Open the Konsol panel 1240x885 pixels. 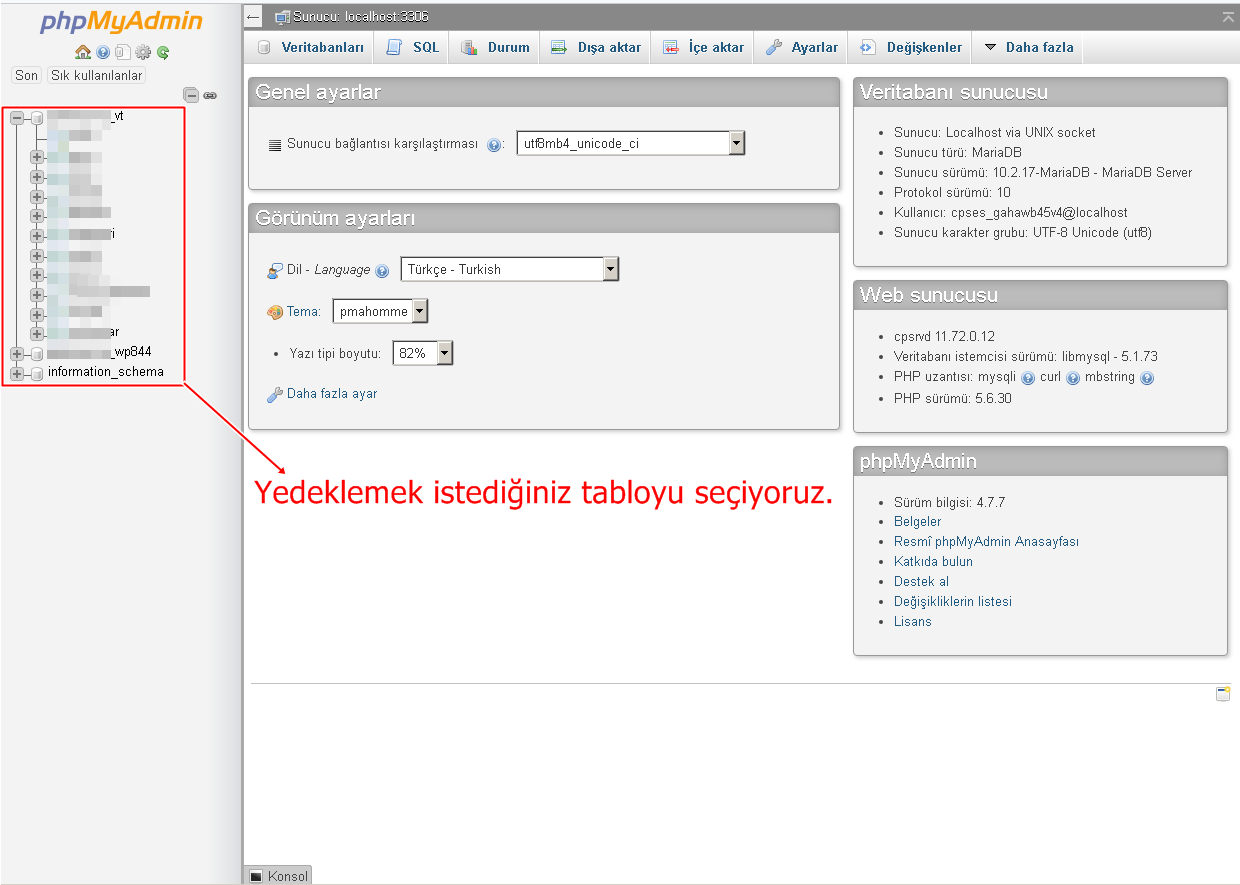(x=278, y=876)
